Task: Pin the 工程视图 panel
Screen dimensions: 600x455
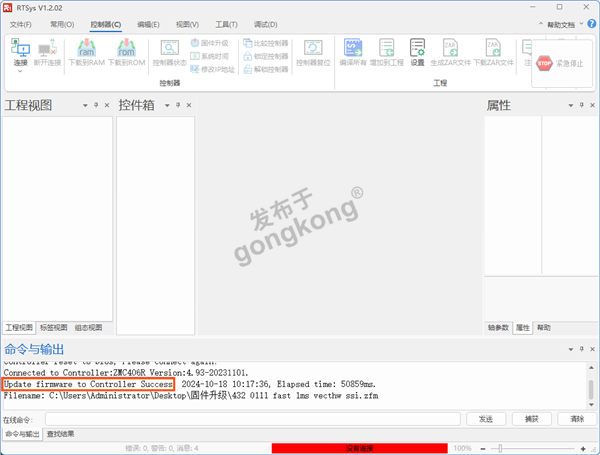Action: click(96, 105)
